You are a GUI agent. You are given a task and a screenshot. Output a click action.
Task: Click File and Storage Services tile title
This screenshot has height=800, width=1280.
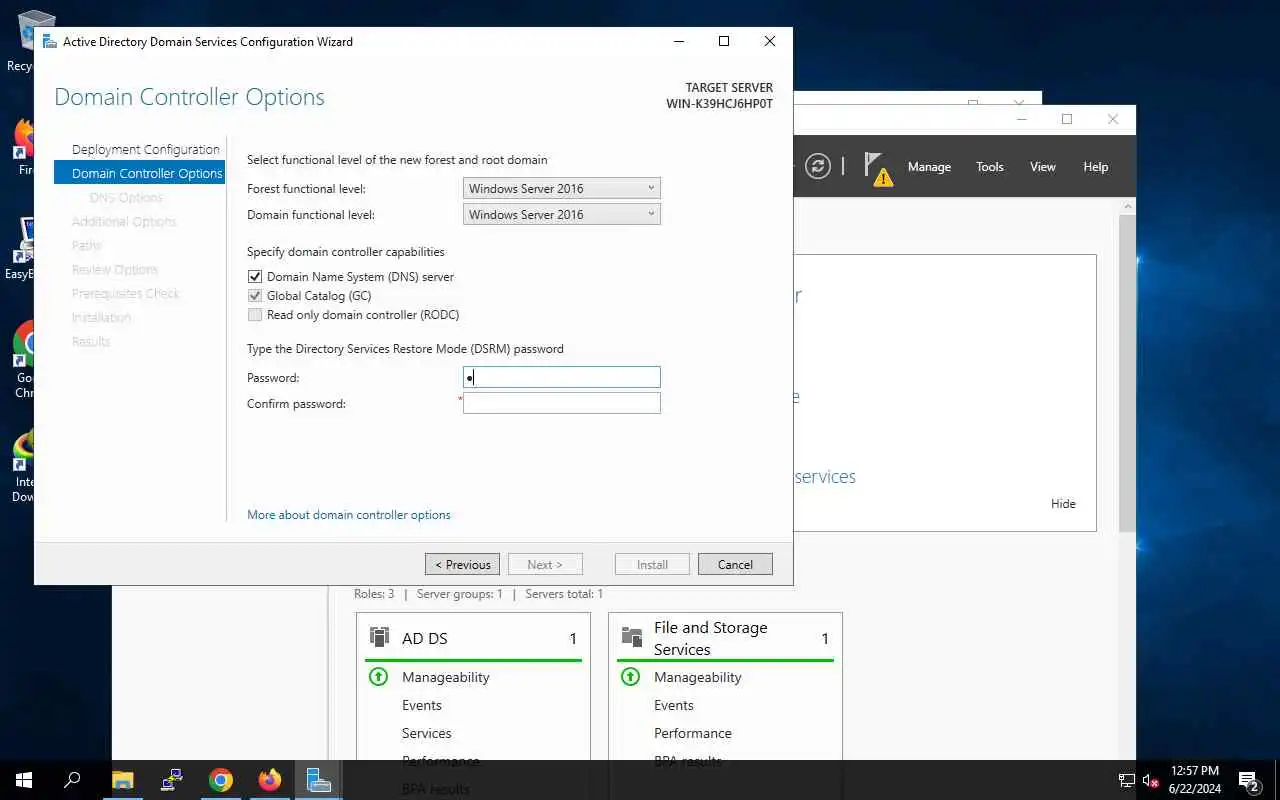[x=710, y=638]
